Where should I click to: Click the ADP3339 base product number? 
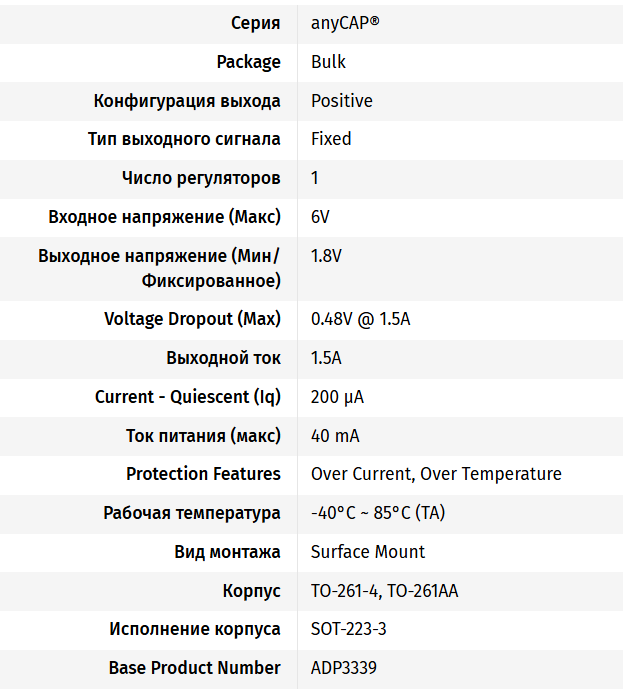point(343,668)
